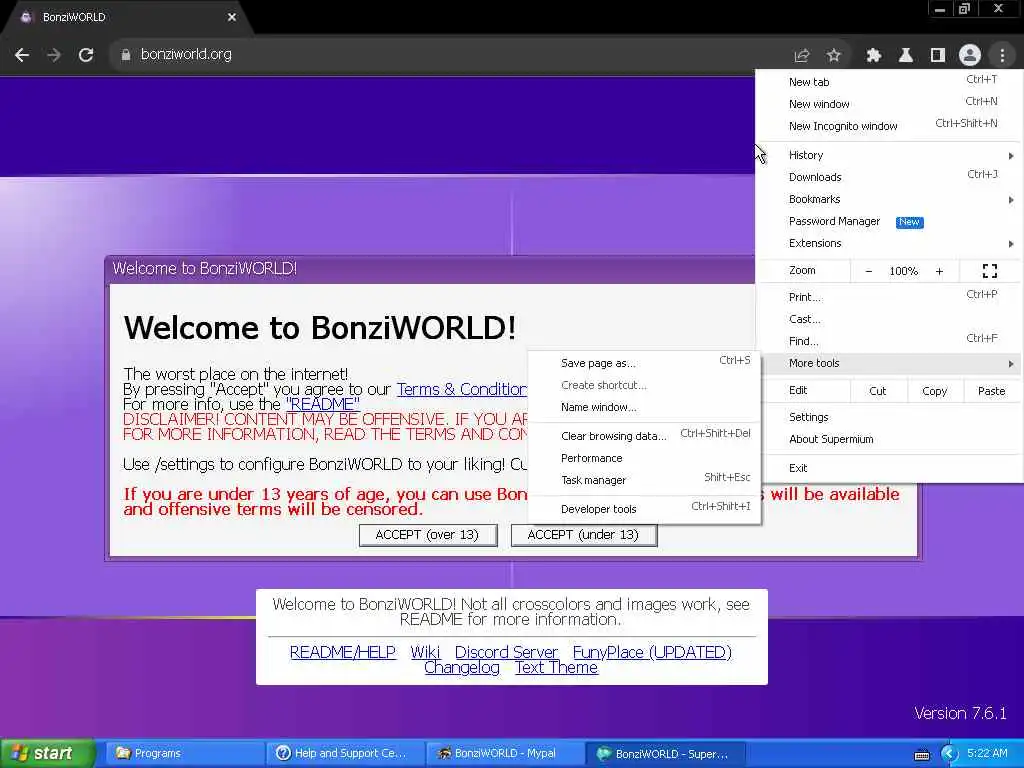1024x768 pixels.
Task: Select Cast... from the menu
Action: (x=889, y=319)
